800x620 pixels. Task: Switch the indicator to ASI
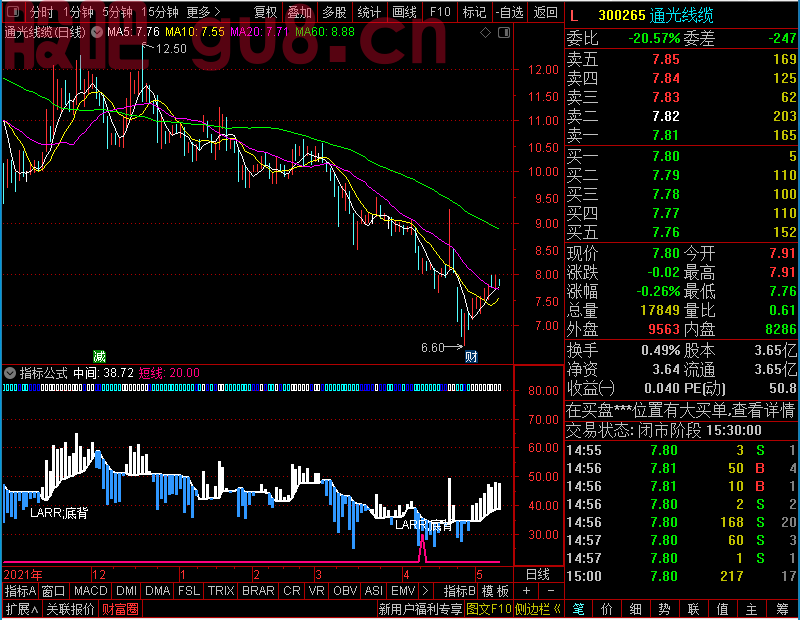click(373, 591)
